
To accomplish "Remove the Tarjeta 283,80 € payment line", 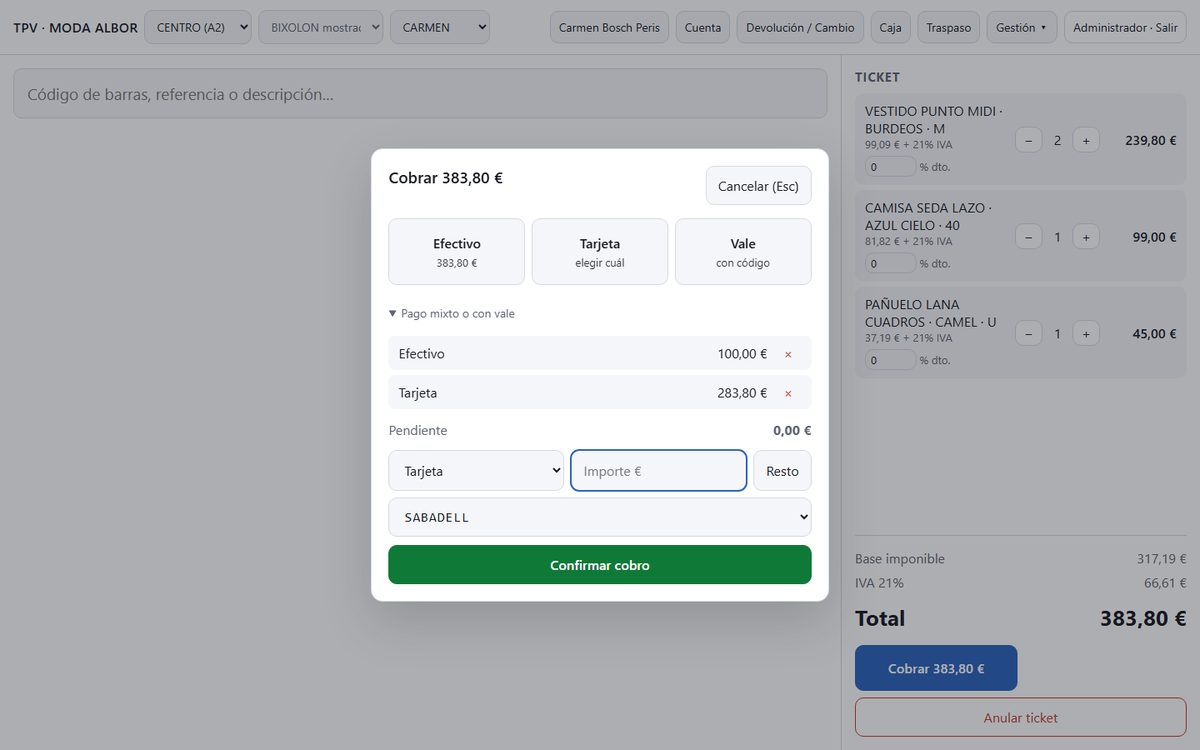I will [x=788, y=393].
